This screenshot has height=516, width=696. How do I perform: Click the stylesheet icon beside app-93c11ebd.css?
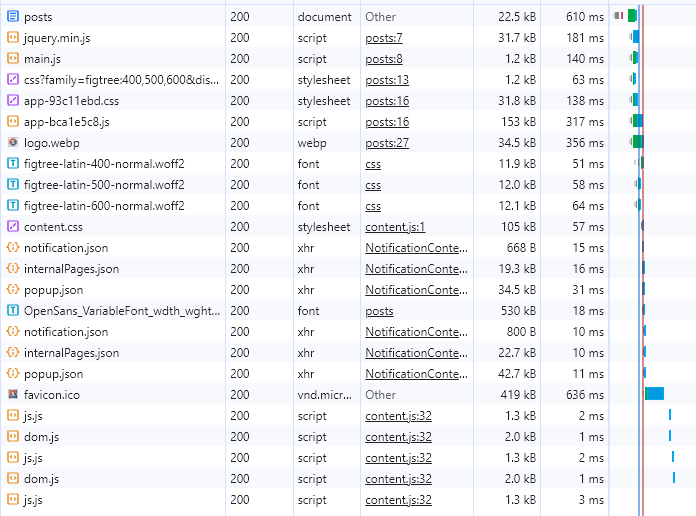coord(13,100)
